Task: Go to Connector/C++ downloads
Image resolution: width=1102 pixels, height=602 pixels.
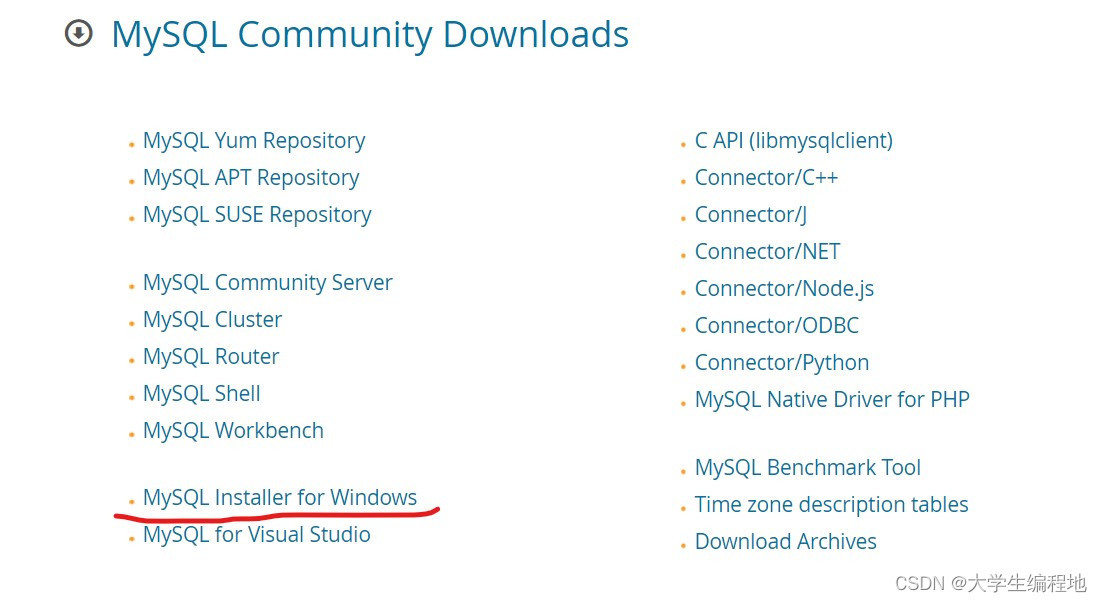Action: (x=766, y=178)
